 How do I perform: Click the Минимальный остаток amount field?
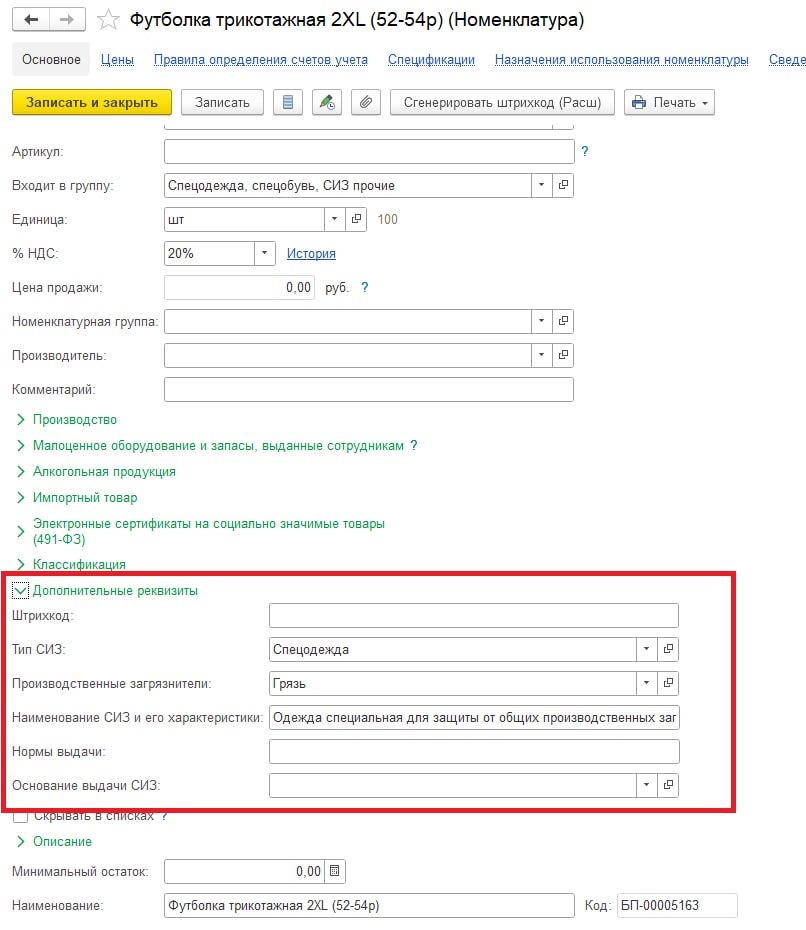244,871
